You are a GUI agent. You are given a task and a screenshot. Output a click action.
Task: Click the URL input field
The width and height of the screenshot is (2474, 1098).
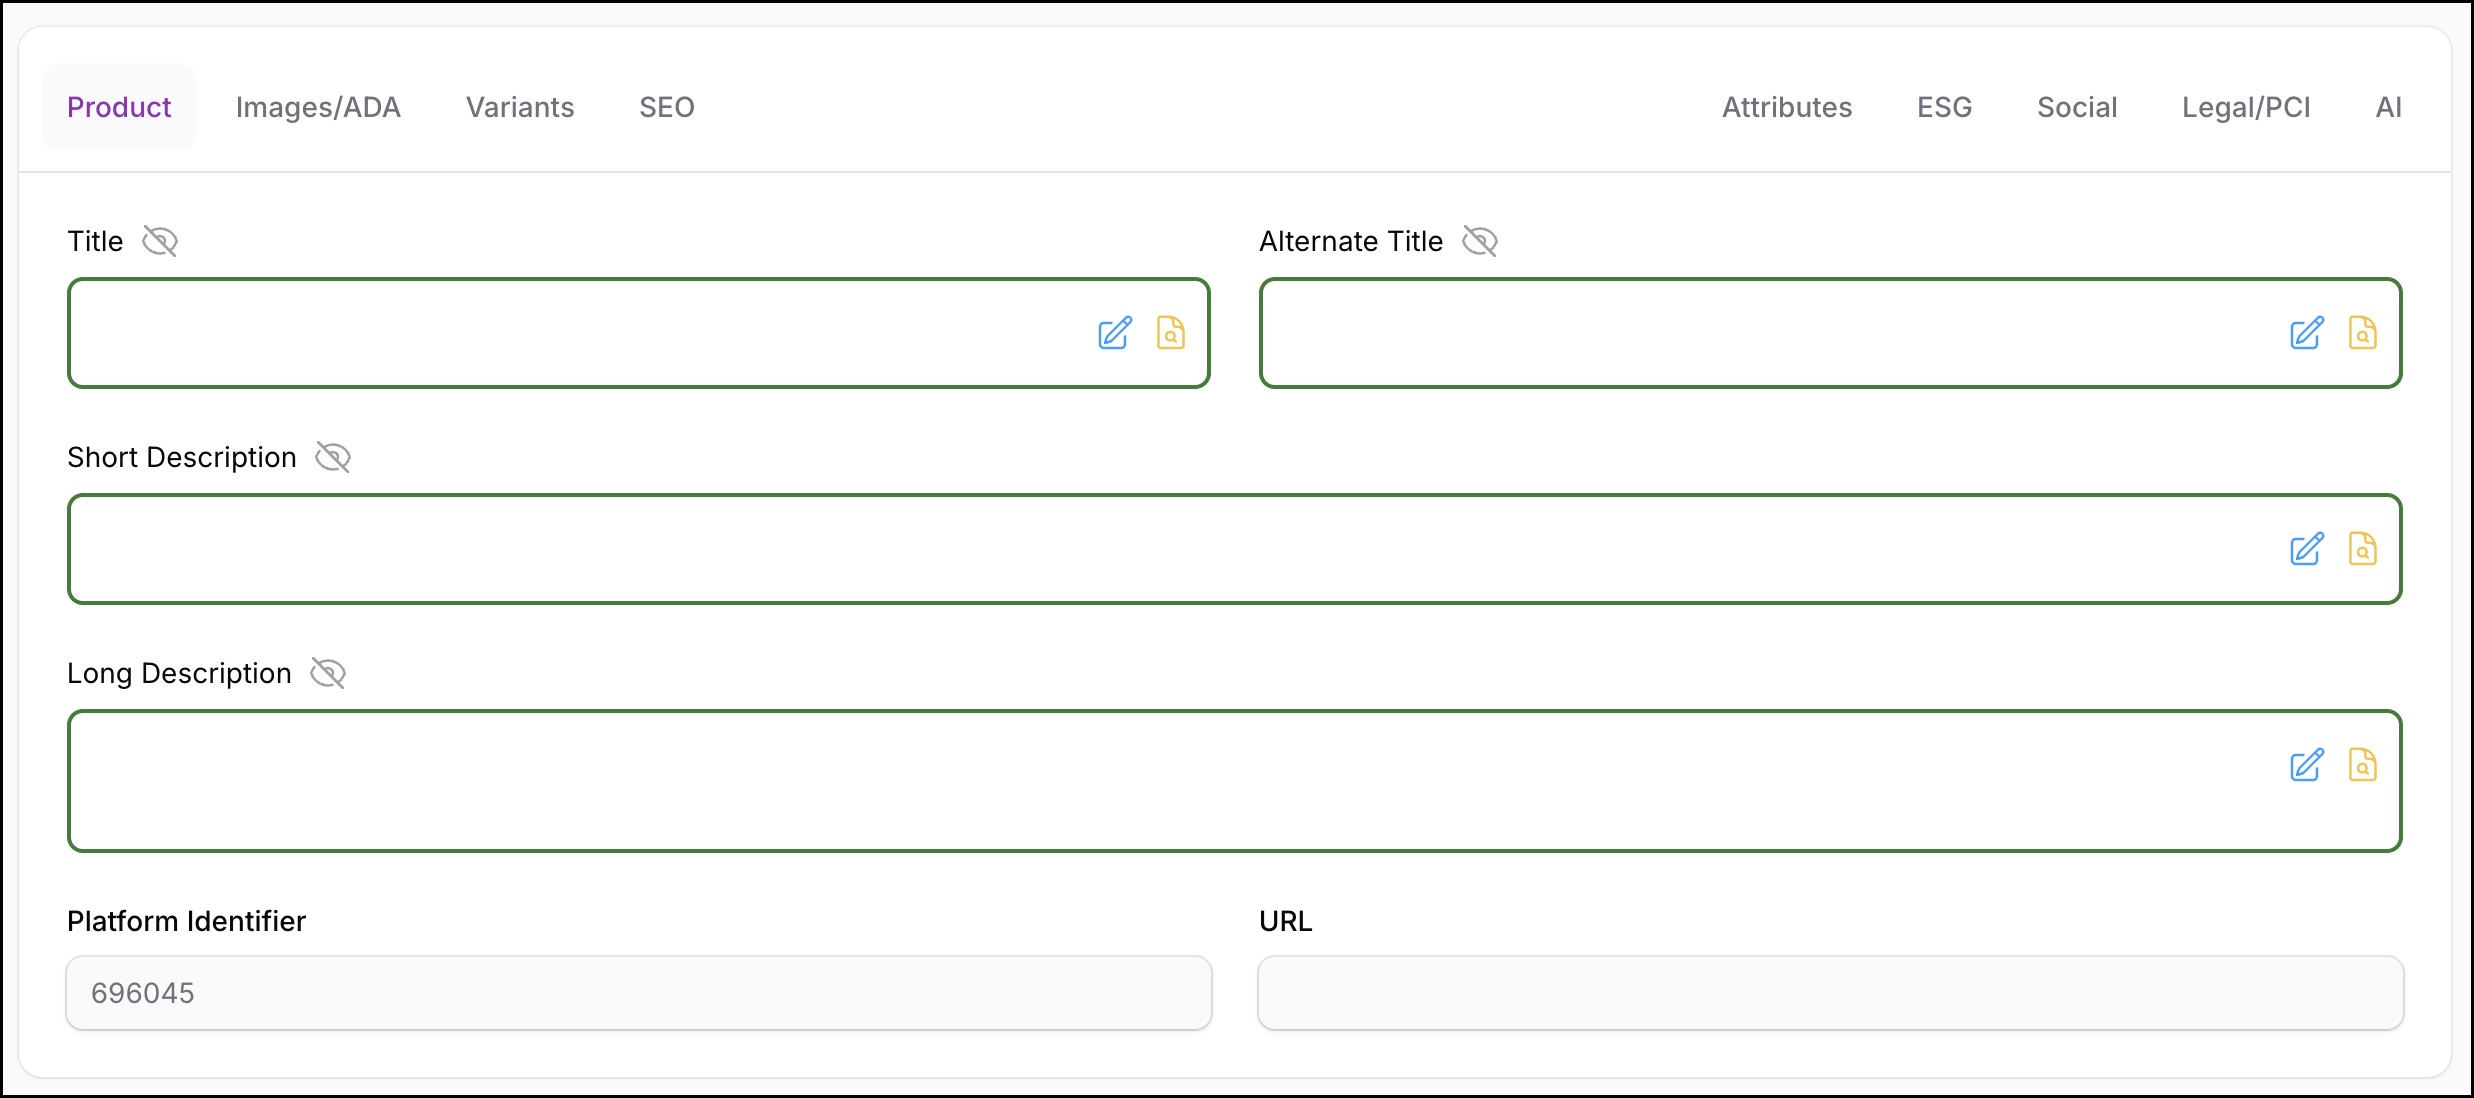tap(1830, 993)
